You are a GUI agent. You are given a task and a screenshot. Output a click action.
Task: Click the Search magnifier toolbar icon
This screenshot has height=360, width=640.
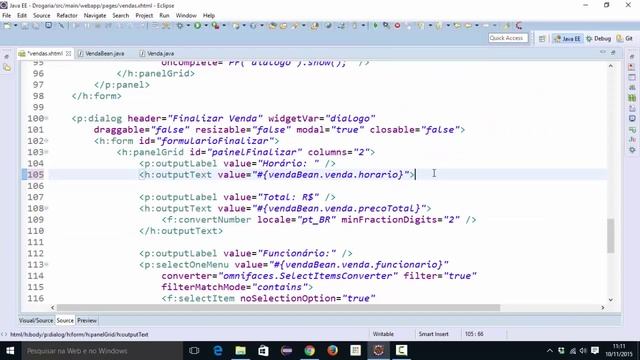pos(386,26)
